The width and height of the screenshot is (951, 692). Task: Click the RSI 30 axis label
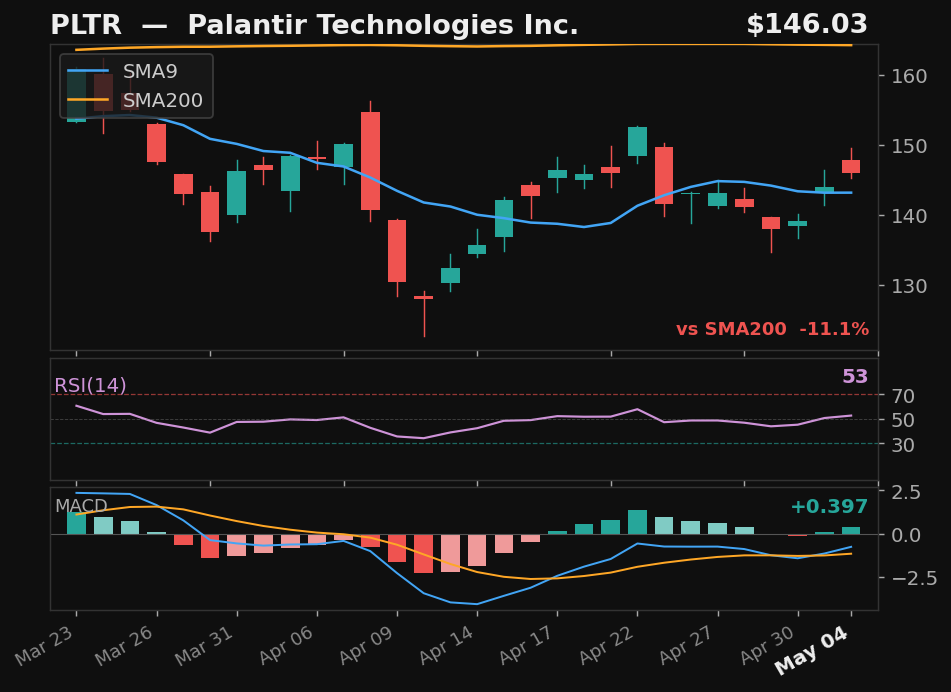[x=902, y=445]
